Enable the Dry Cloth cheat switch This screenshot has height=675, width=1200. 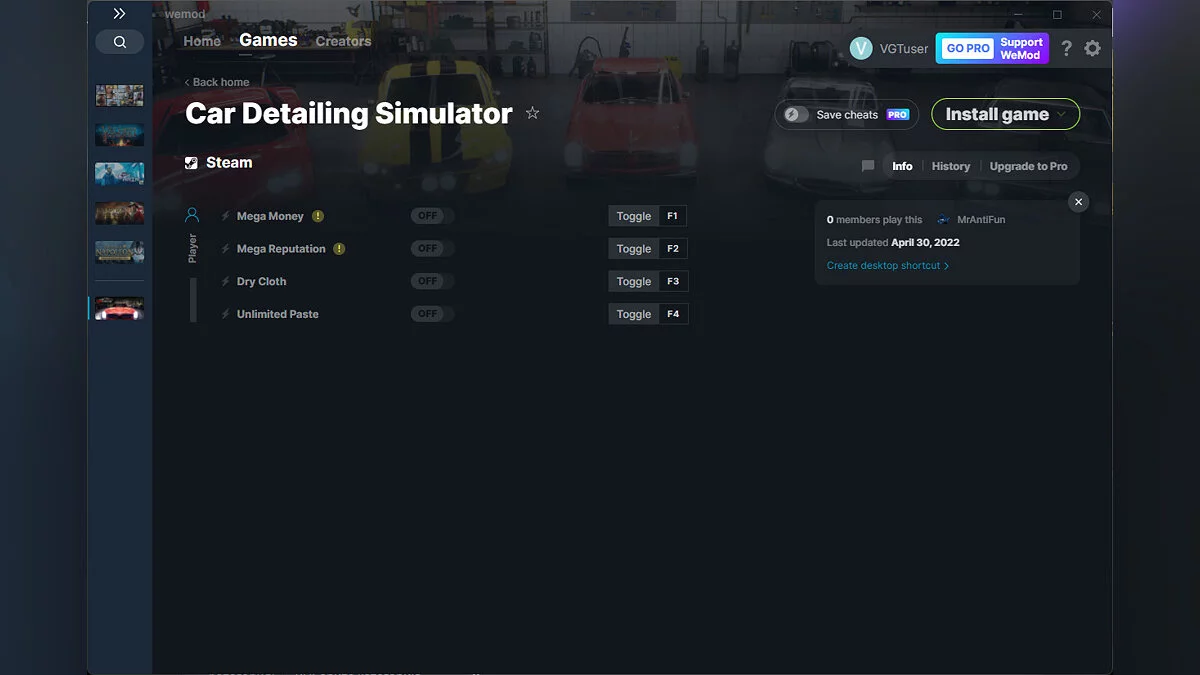(x=430, y=281)
